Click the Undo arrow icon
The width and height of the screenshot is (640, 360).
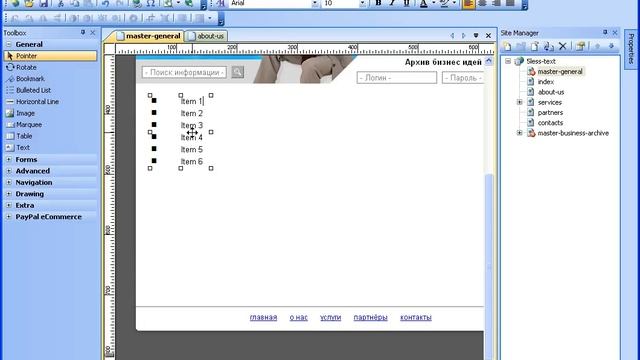105,3
